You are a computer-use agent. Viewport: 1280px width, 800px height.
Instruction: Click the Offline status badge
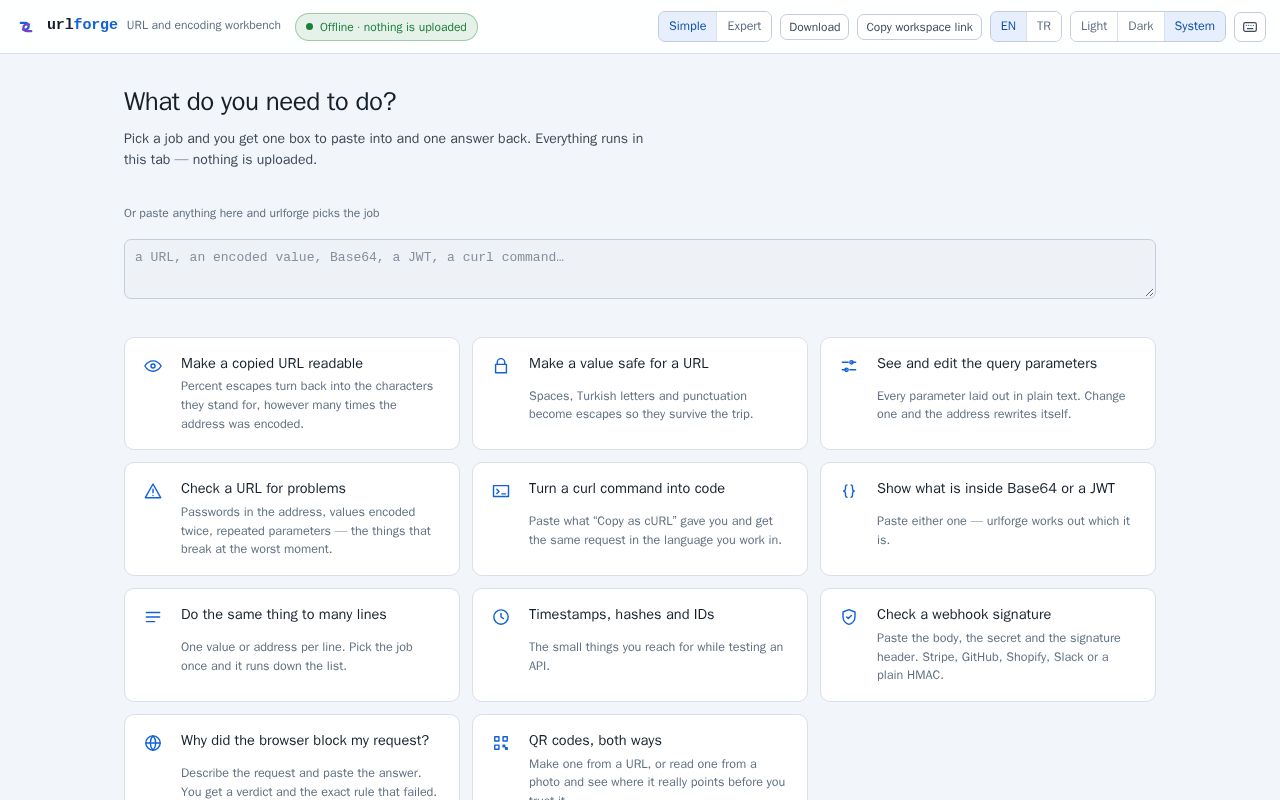386,27
